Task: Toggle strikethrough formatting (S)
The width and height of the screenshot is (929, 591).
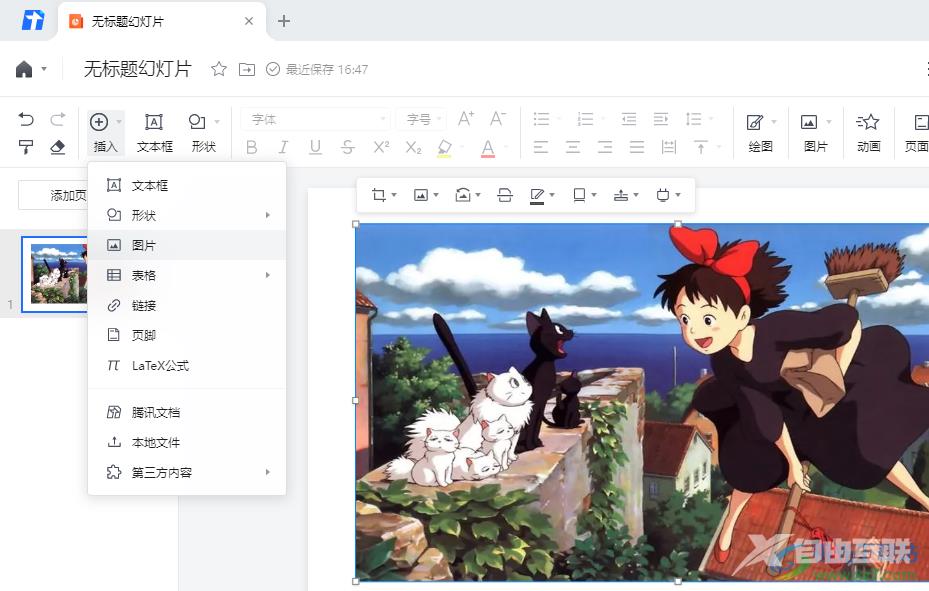Action: 348,147
